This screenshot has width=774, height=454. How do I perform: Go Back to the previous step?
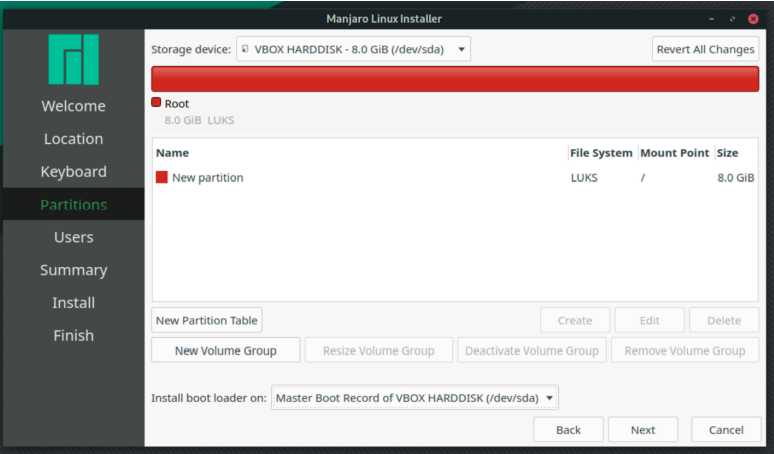(568, 430)
